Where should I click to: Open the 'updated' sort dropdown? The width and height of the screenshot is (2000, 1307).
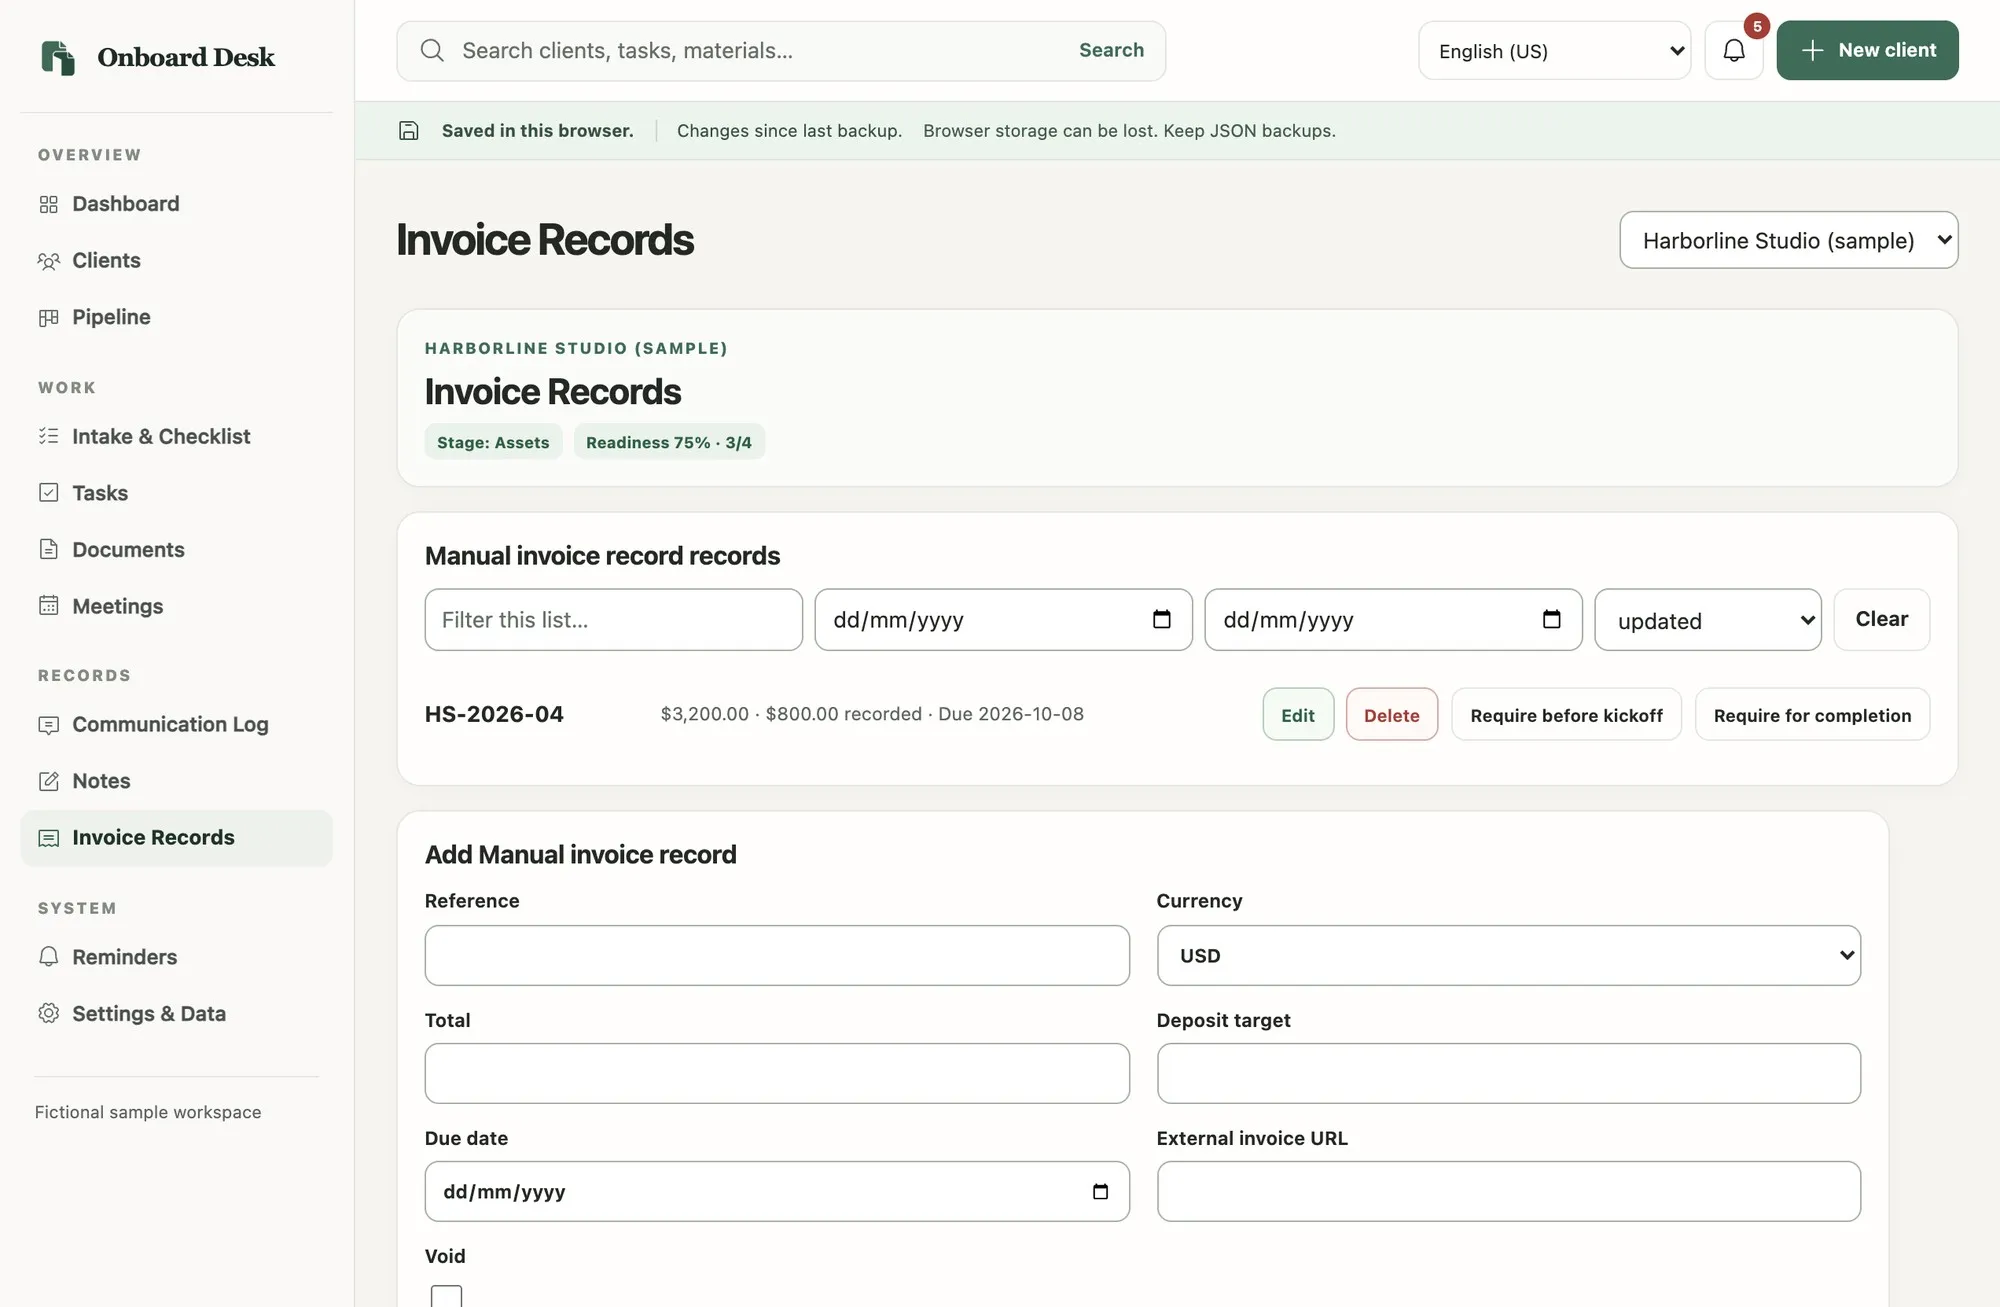pyautogui.click(x=1707, y=620)
